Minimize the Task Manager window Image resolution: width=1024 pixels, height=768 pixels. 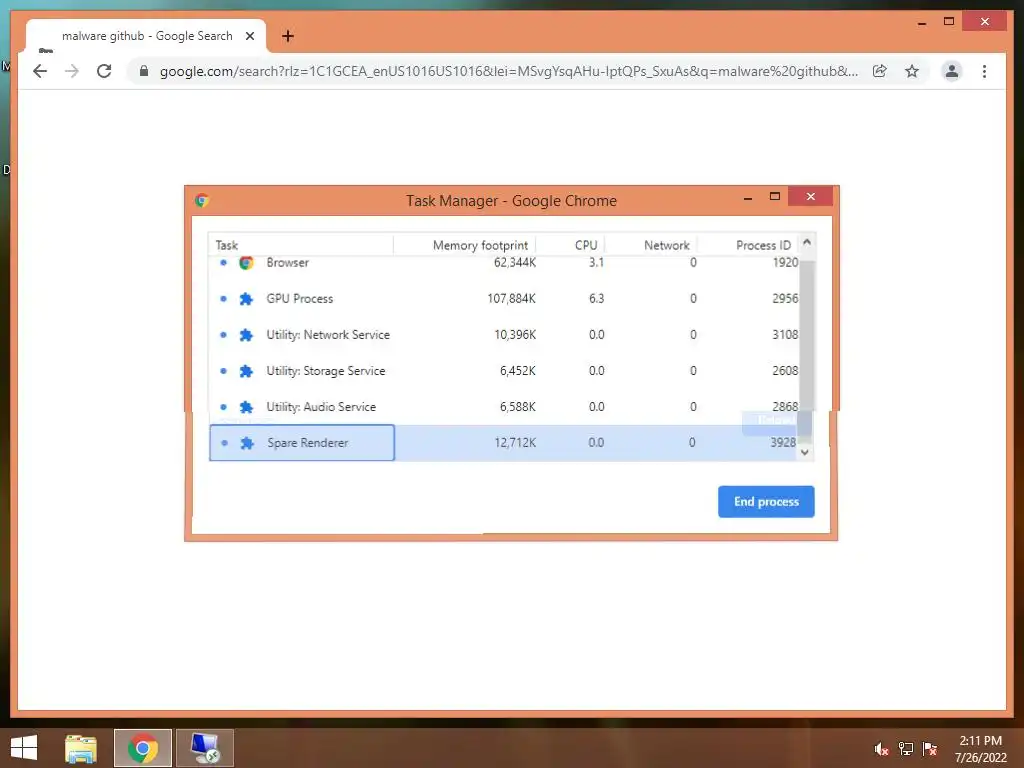click(748, 197)
